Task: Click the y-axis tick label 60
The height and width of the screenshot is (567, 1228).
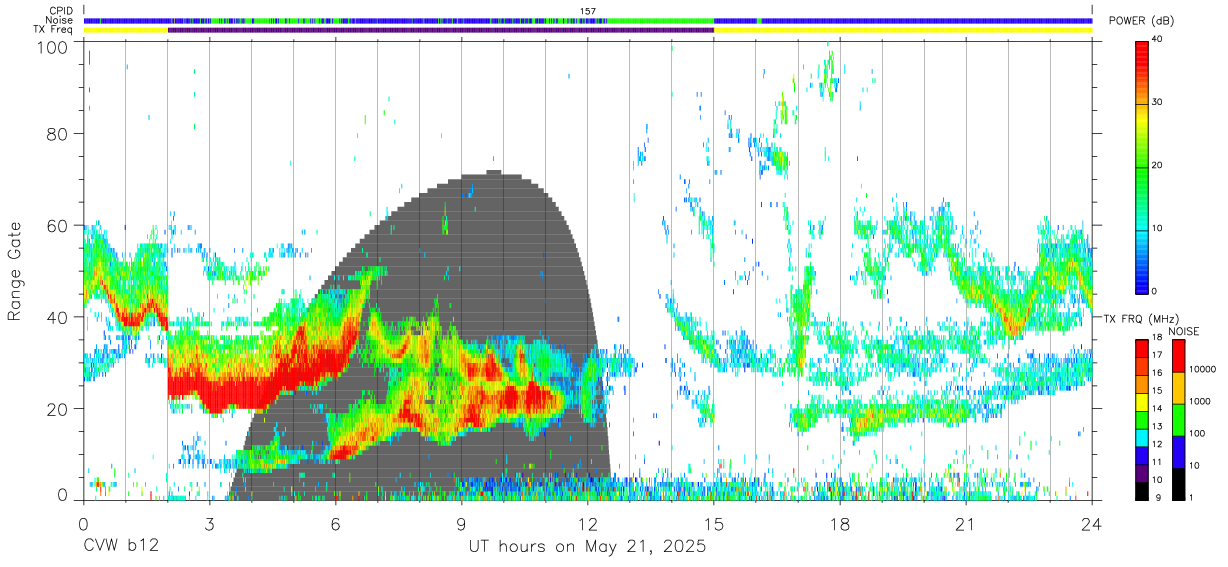Action: [57, 226]
